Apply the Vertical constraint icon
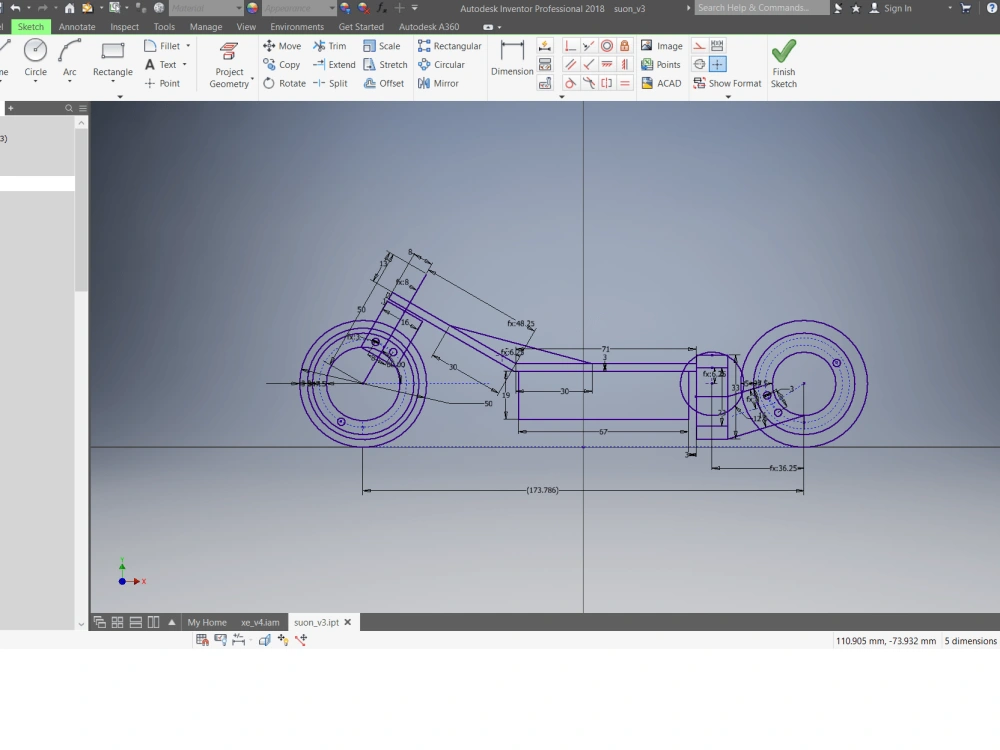 625,64
